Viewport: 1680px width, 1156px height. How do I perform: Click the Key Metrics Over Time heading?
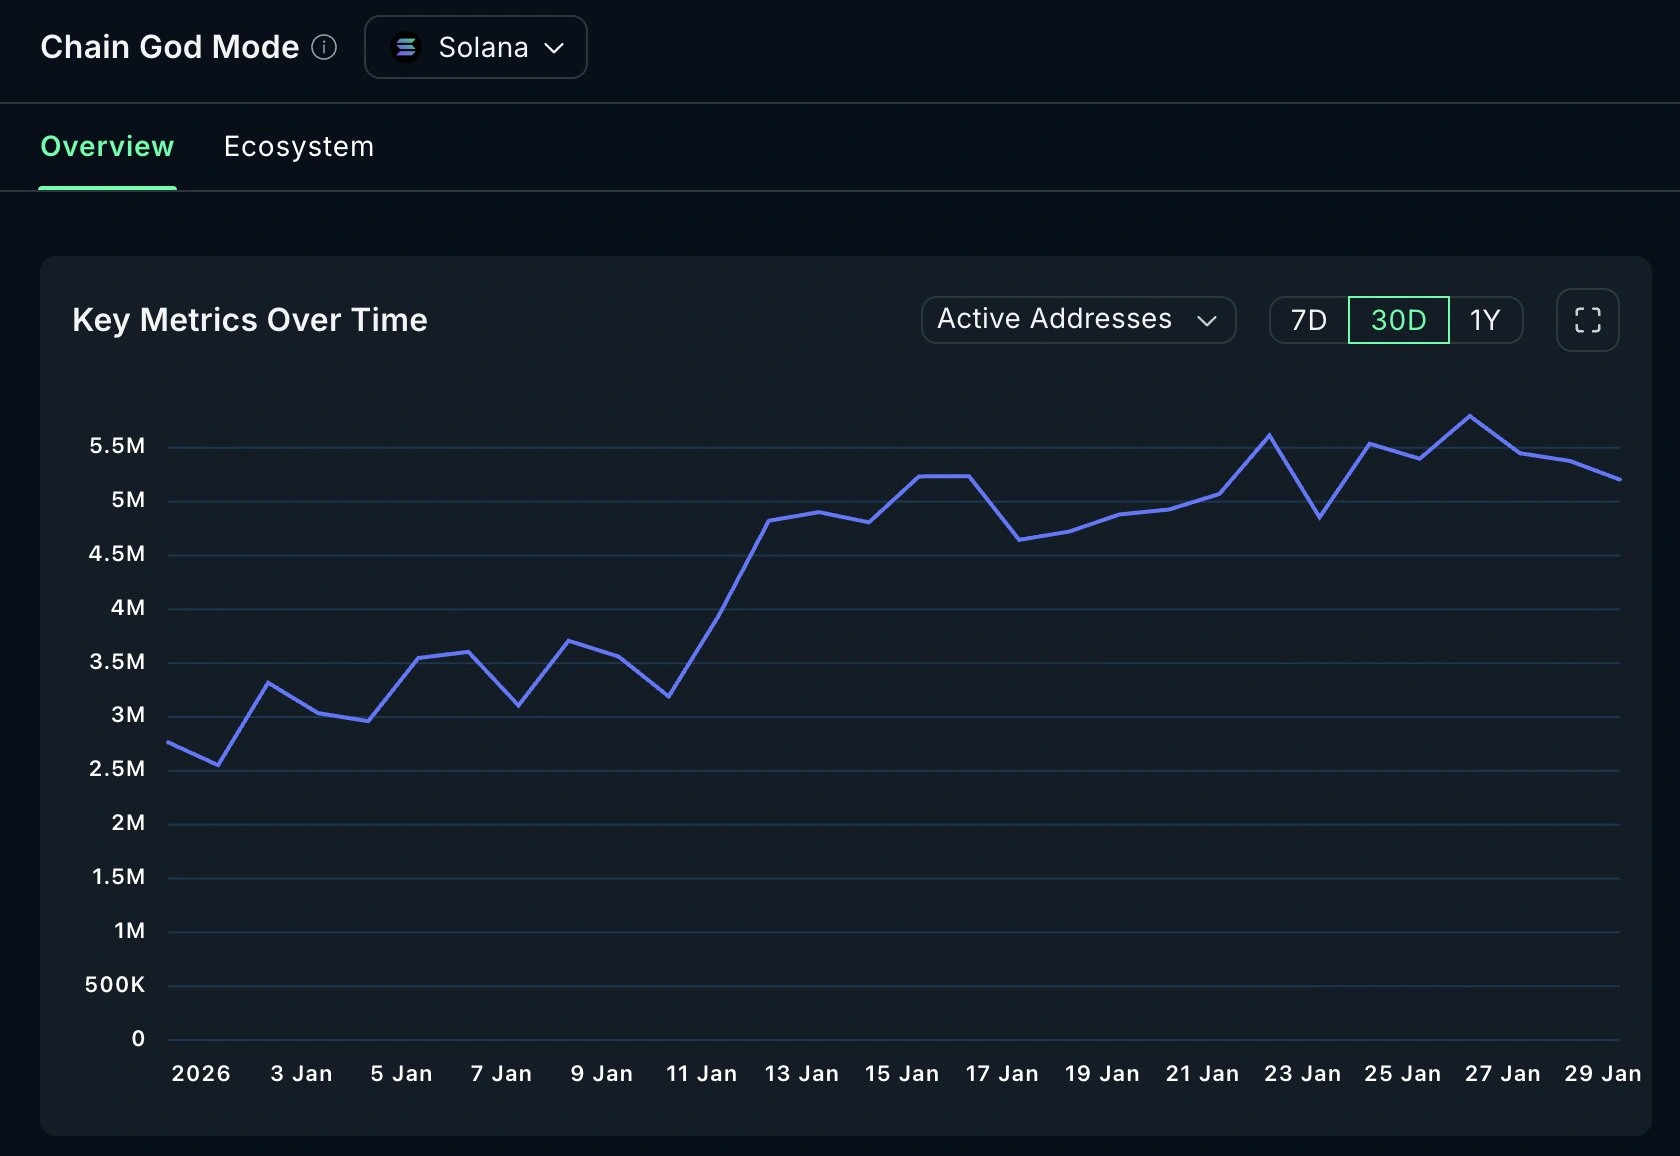coord(250,320)
